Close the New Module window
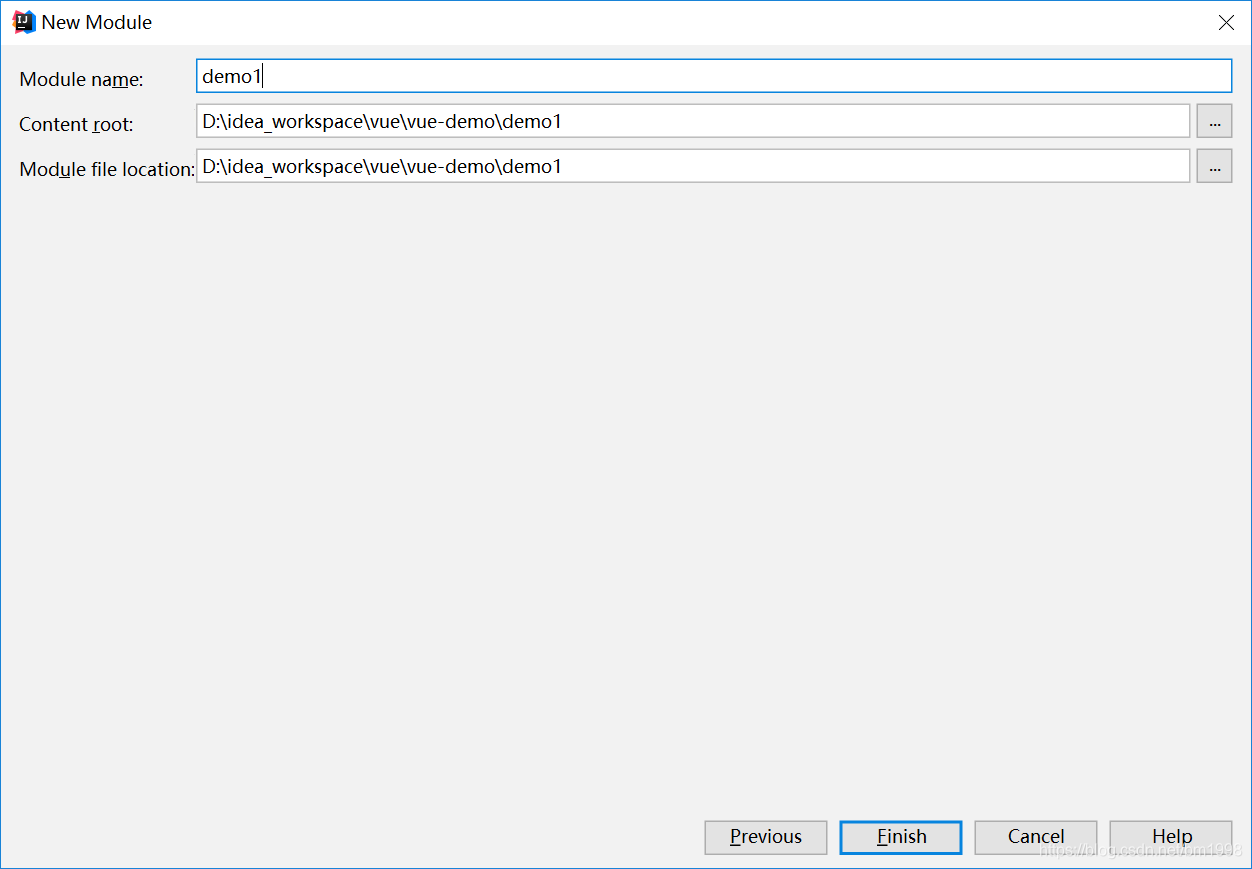This screenshot has height=869, width=1252. (x=1226, y=22)
